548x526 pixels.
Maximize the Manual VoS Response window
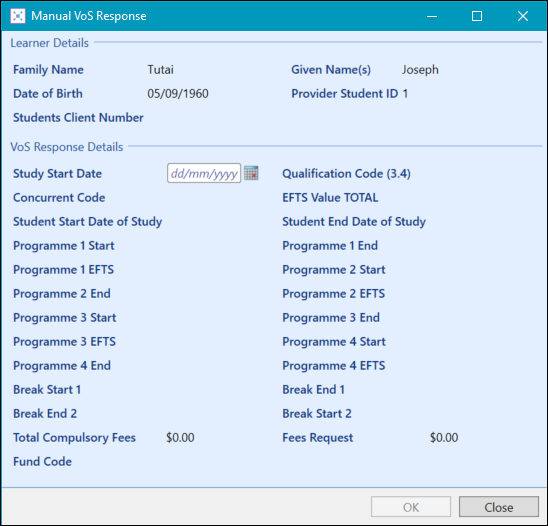click(x=477, y=16)
